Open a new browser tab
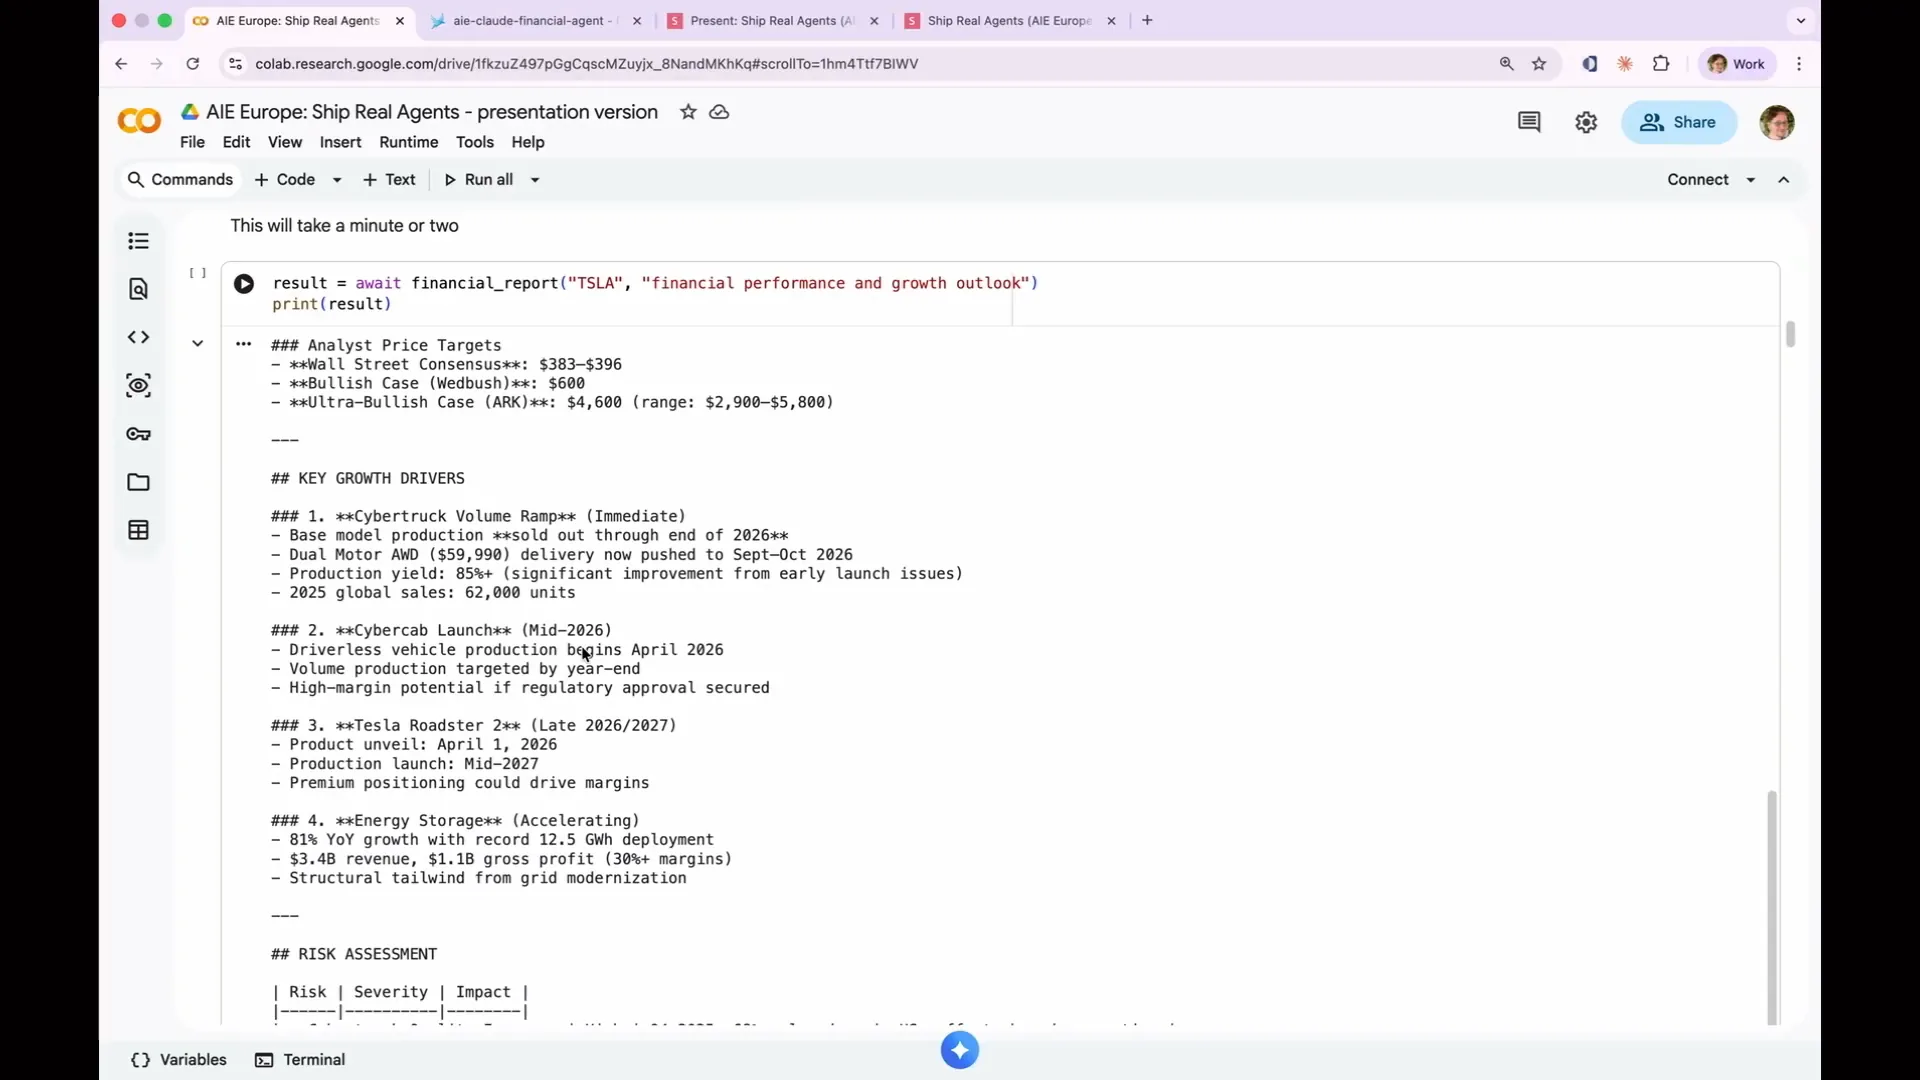This screenshot has height=1080, width=1920. [1147, 20]
